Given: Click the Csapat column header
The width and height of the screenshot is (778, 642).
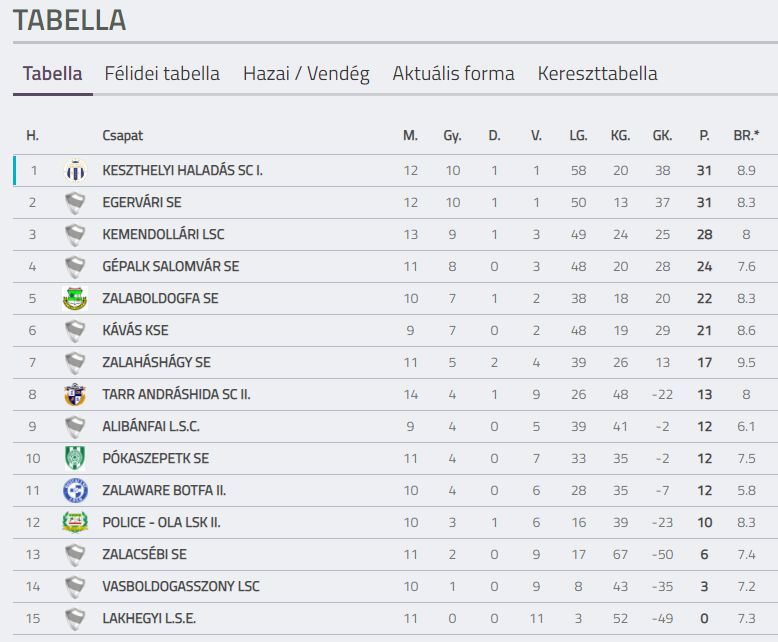Looking at the screenshot, I should tap(123, 135).
